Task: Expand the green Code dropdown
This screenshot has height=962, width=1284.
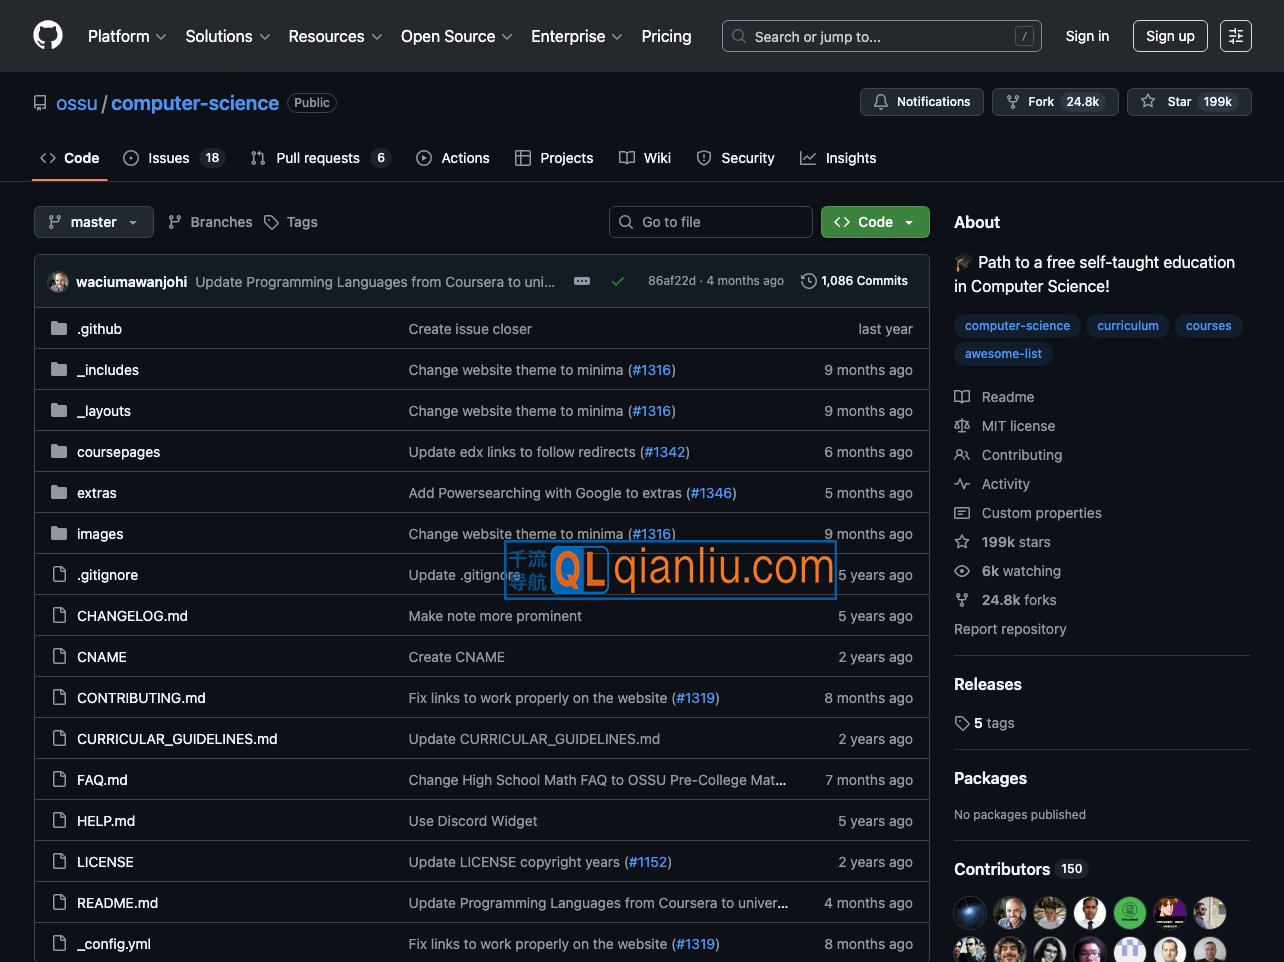Action: (875, 222)
